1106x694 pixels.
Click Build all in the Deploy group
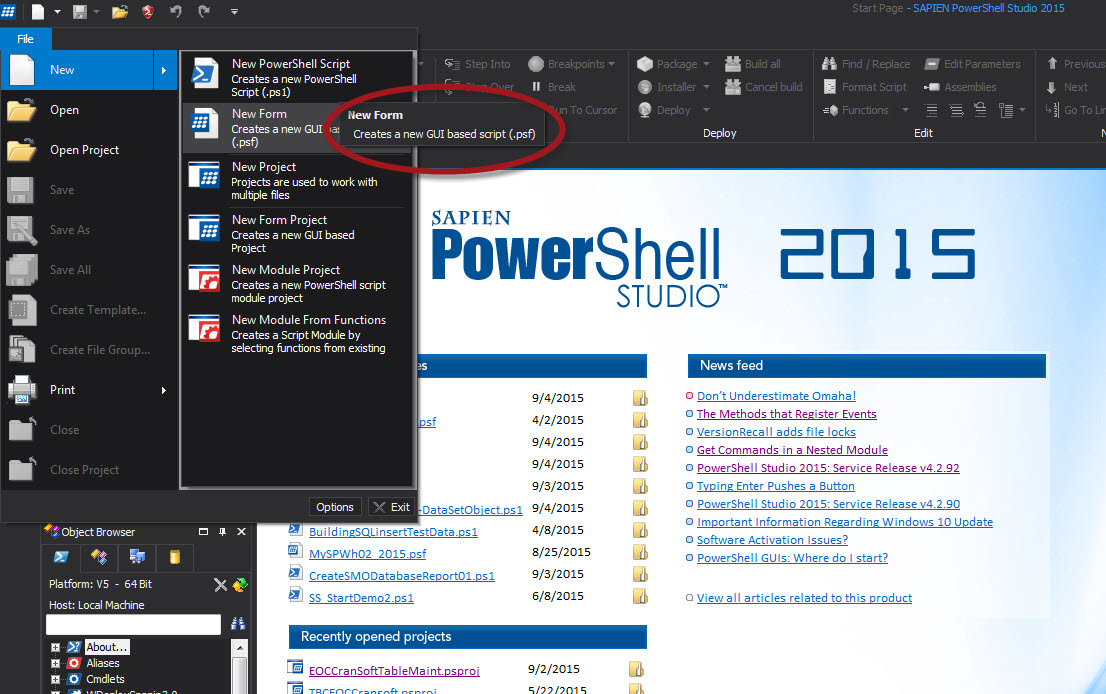(753, 64)
